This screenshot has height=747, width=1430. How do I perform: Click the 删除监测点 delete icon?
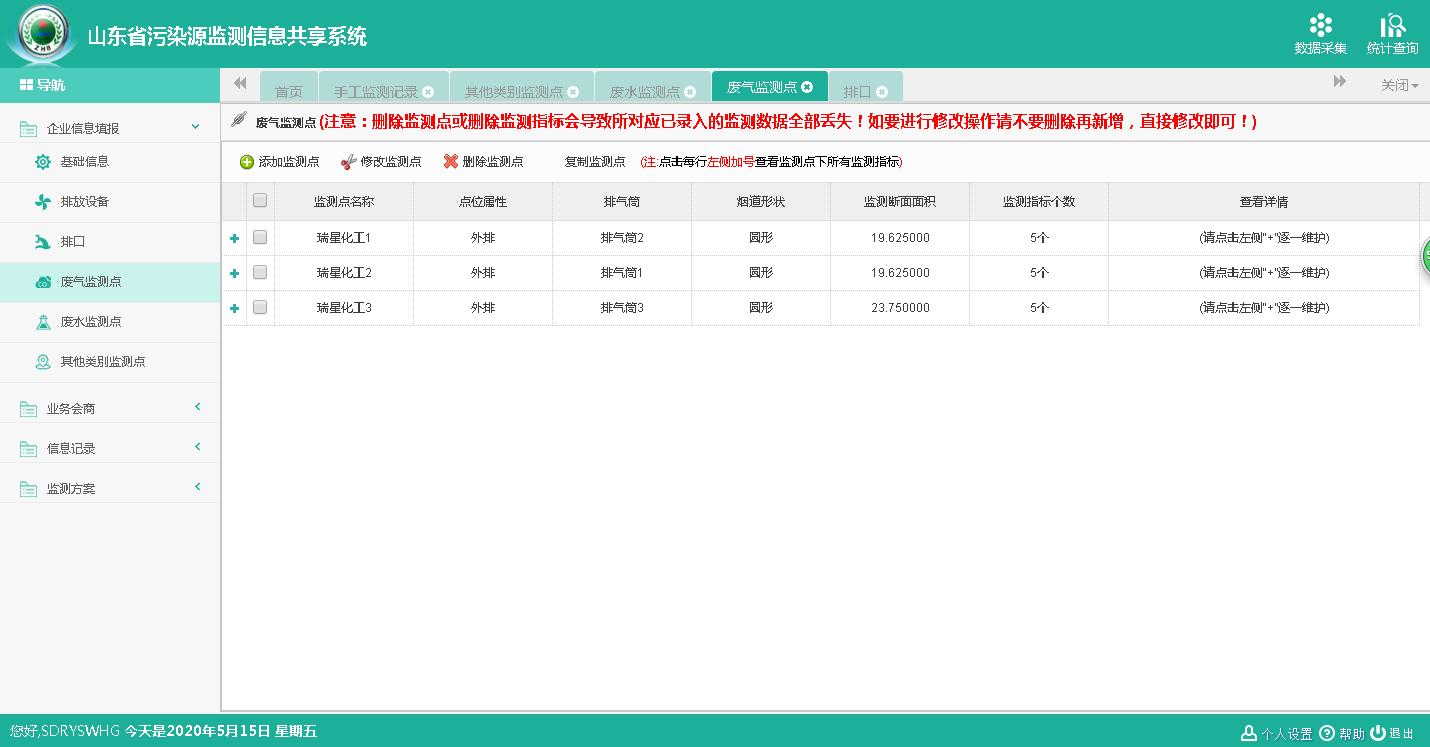(451, 162)
